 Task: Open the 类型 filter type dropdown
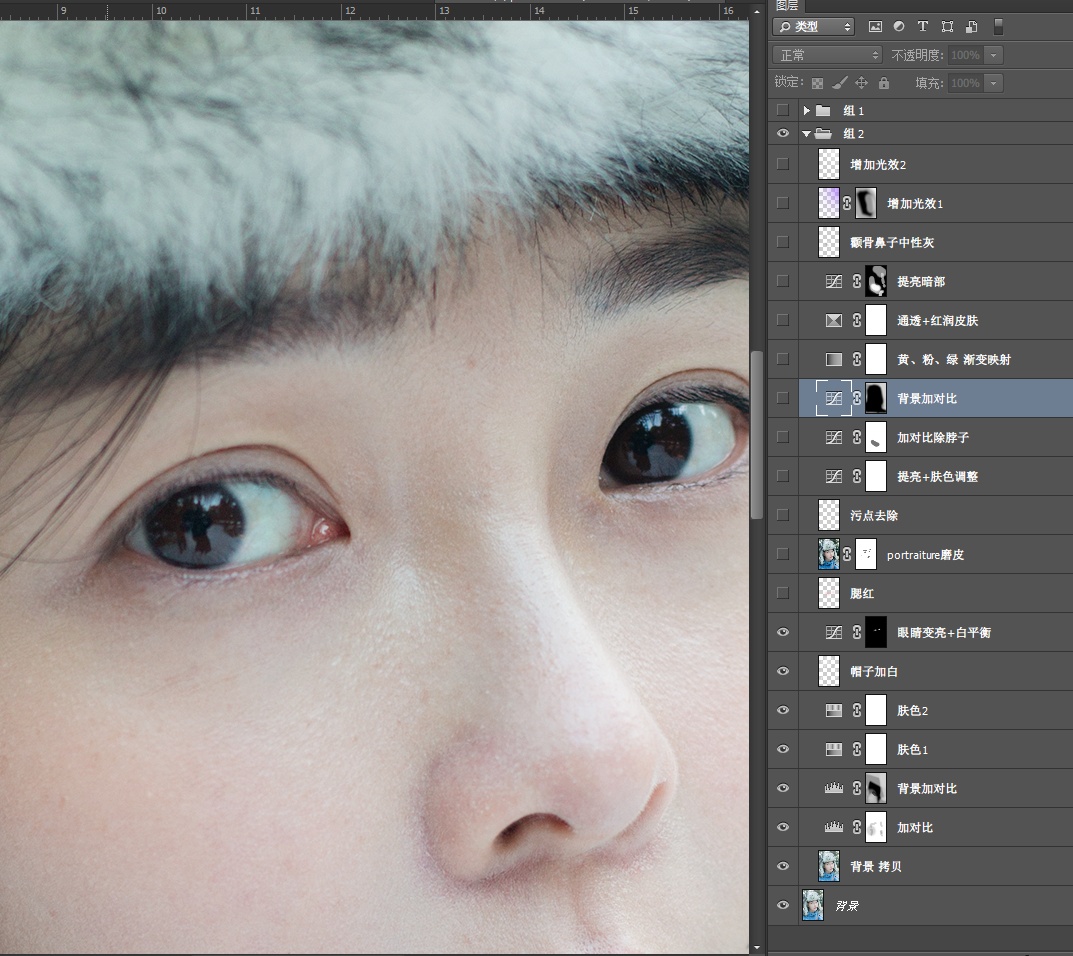tap(814, 27)
